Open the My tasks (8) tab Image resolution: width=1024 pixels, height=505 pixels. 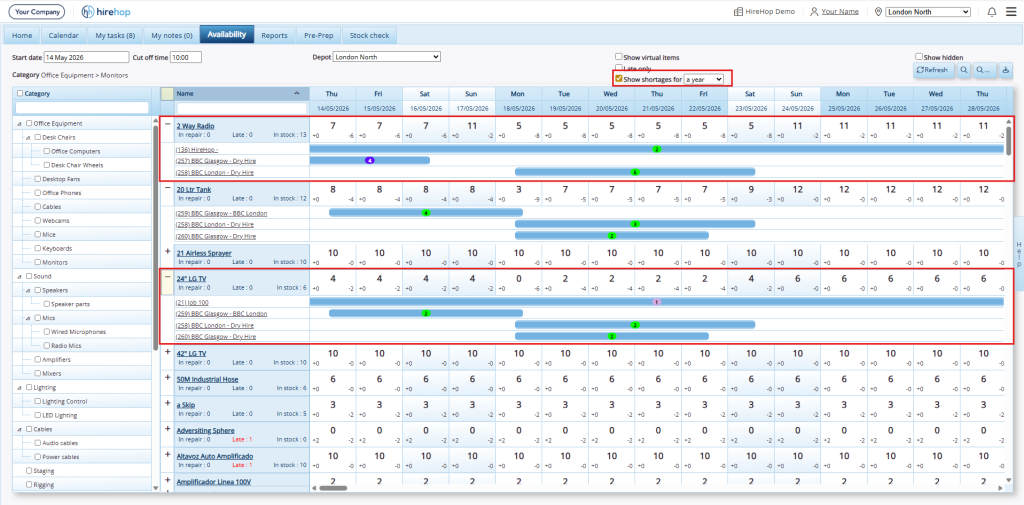click(115, 35)
